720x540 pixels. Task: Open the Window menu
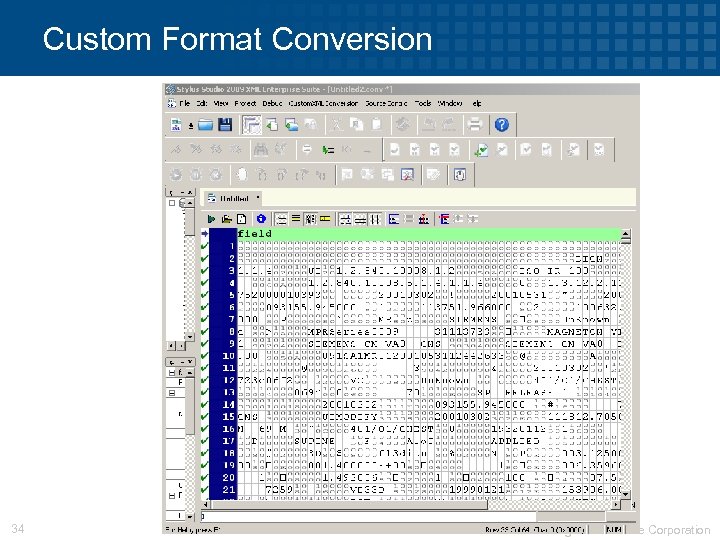pyautogui.click(x=450, y=103)
